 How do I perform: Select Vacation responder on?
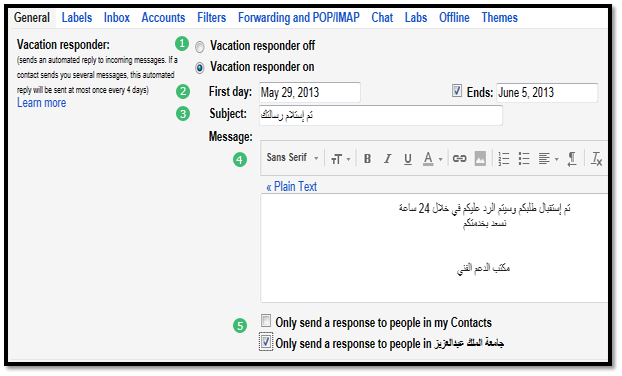(x=200, y=68)
